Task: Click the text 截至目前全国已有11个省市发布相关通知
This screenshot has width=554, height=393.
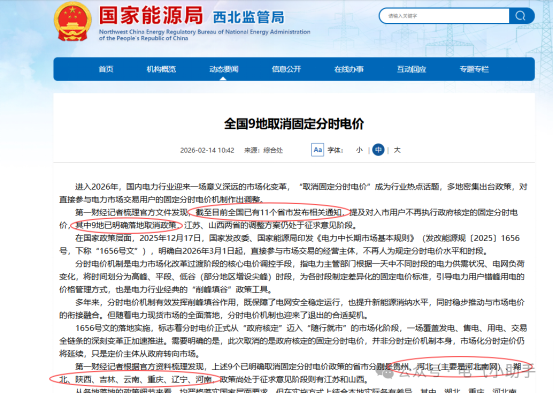Action: coord(269,212)
